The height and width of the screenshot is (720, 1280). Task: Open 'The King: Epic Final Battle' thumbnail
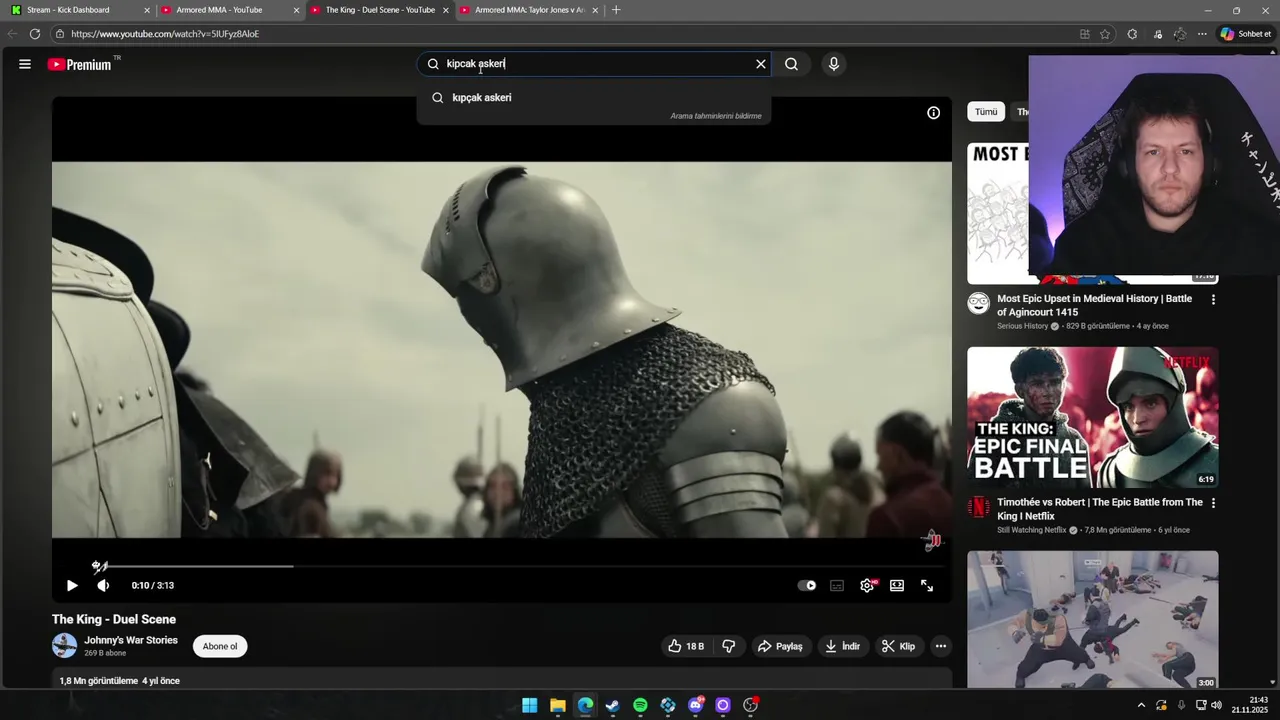1093,417
